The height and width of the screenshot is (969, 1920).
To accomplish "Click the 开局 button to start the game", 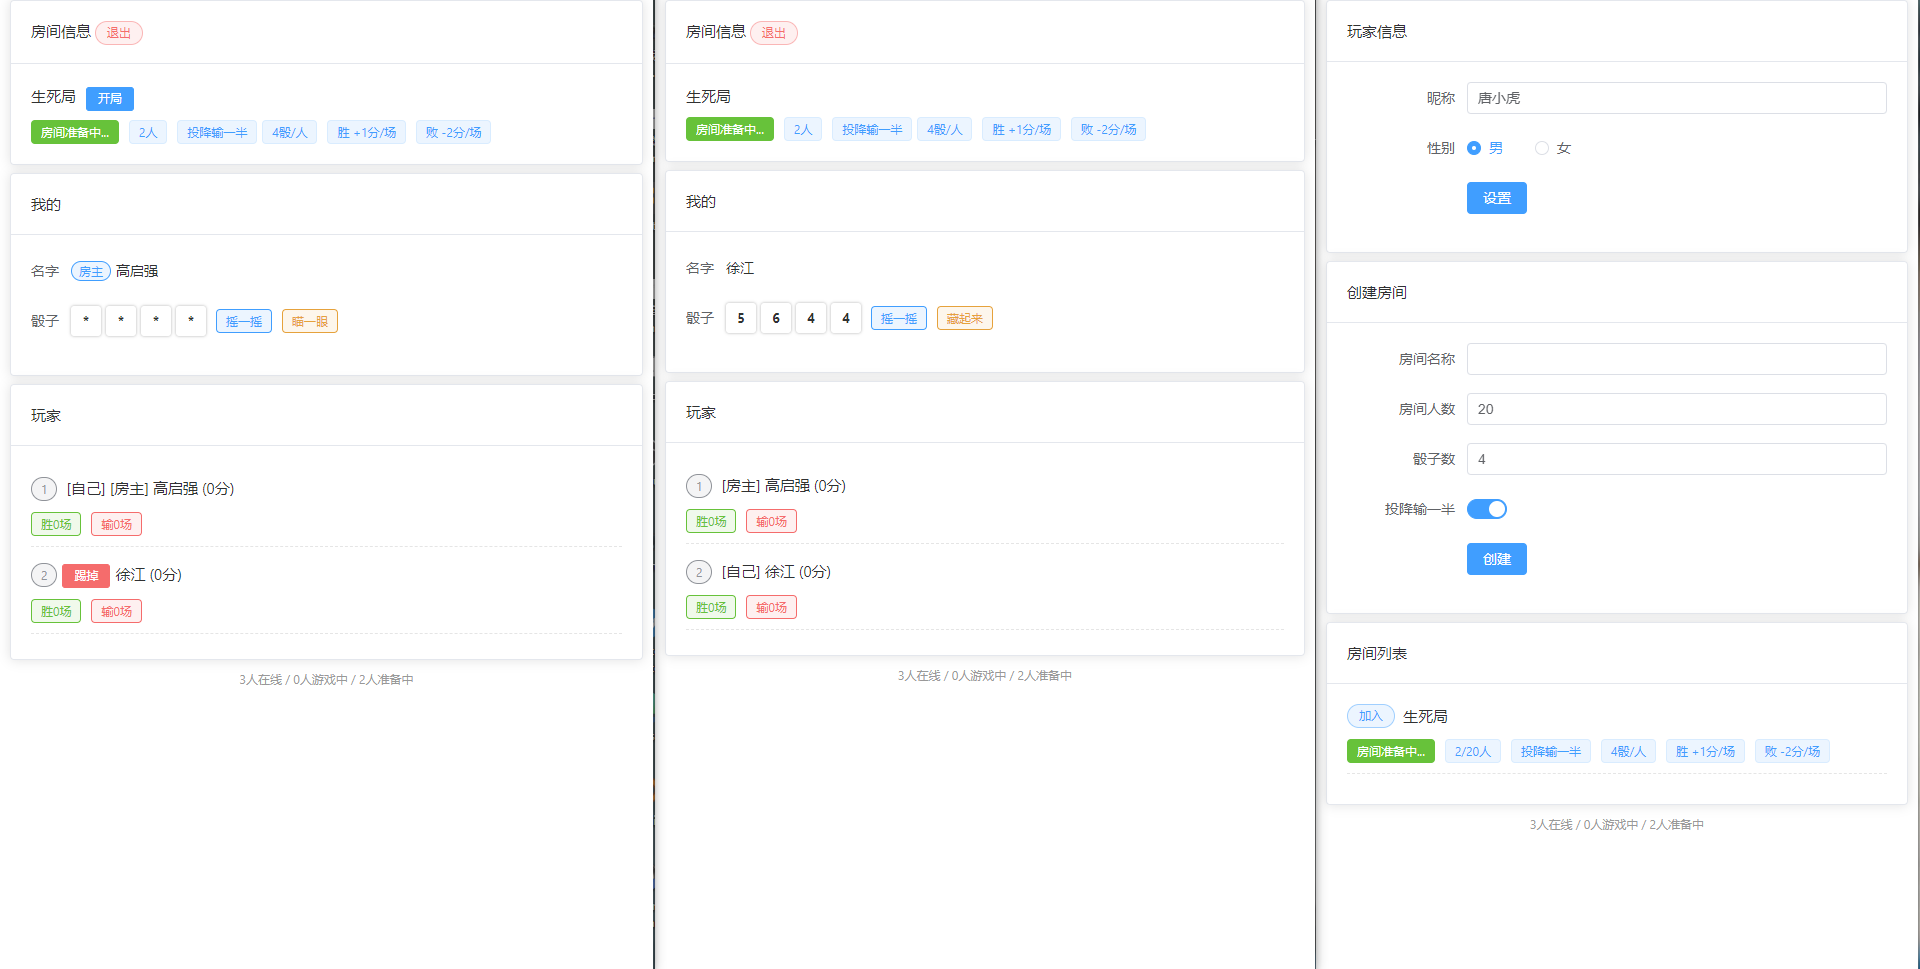I will click(109, 98).
